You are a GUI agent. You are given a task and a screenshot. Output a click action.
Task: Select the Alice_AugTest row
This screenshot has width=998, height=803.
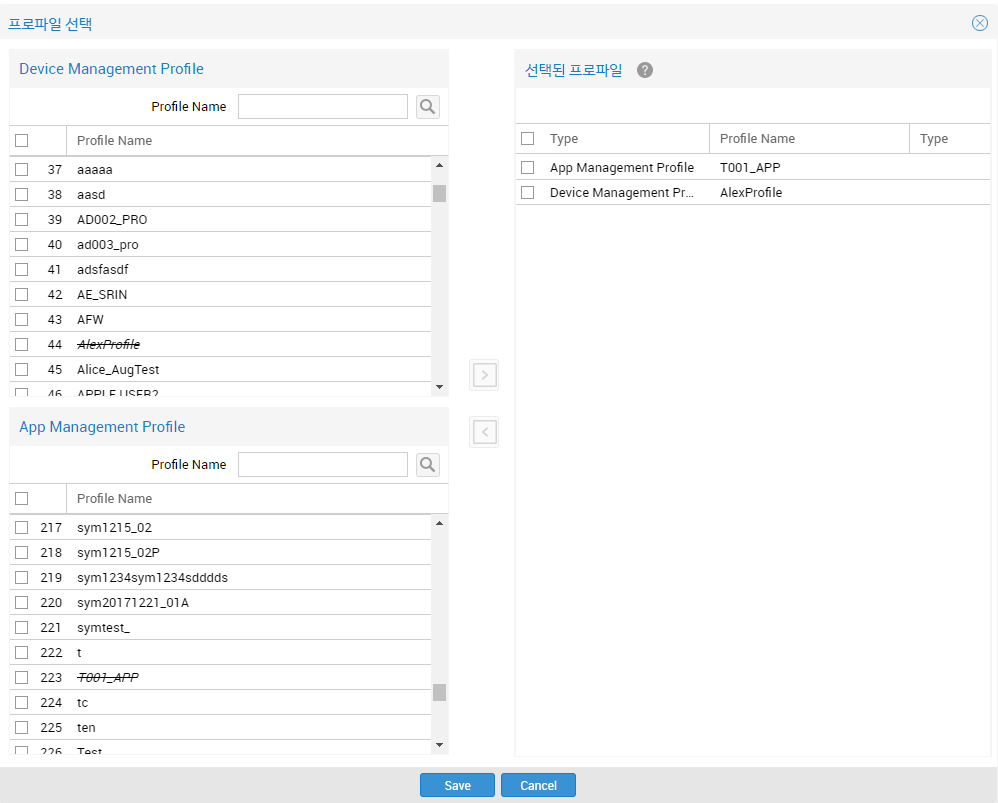point(118,370)
